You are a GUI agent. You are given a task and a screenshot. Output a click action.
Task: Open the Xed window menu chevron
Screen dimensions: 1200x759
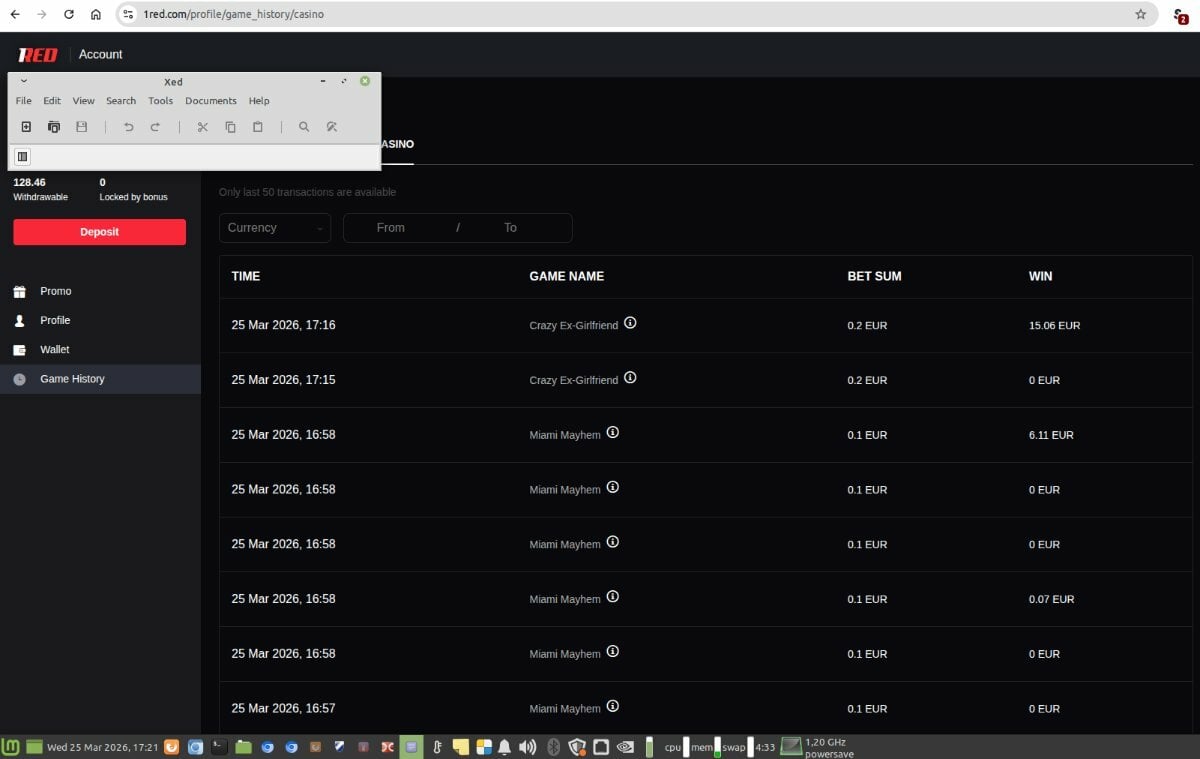pos(24,81)
